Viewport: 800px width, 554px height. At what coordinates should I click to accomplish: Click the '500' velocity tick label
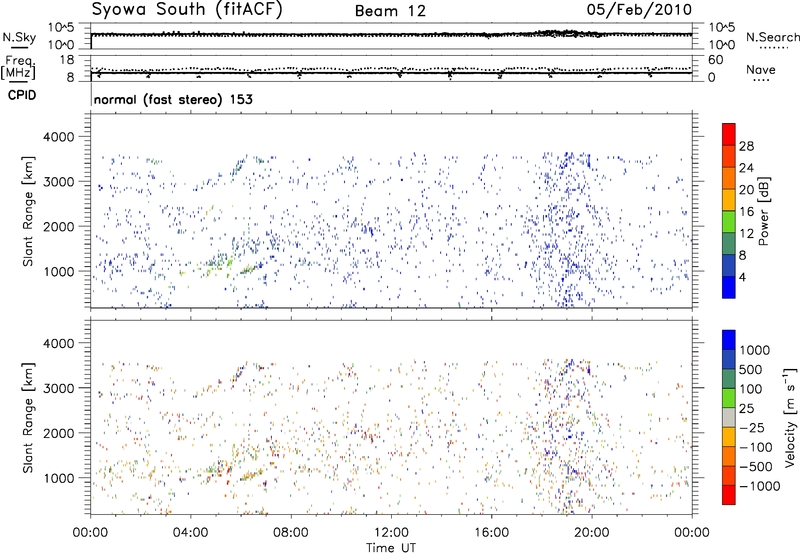[x=751, y=369]
